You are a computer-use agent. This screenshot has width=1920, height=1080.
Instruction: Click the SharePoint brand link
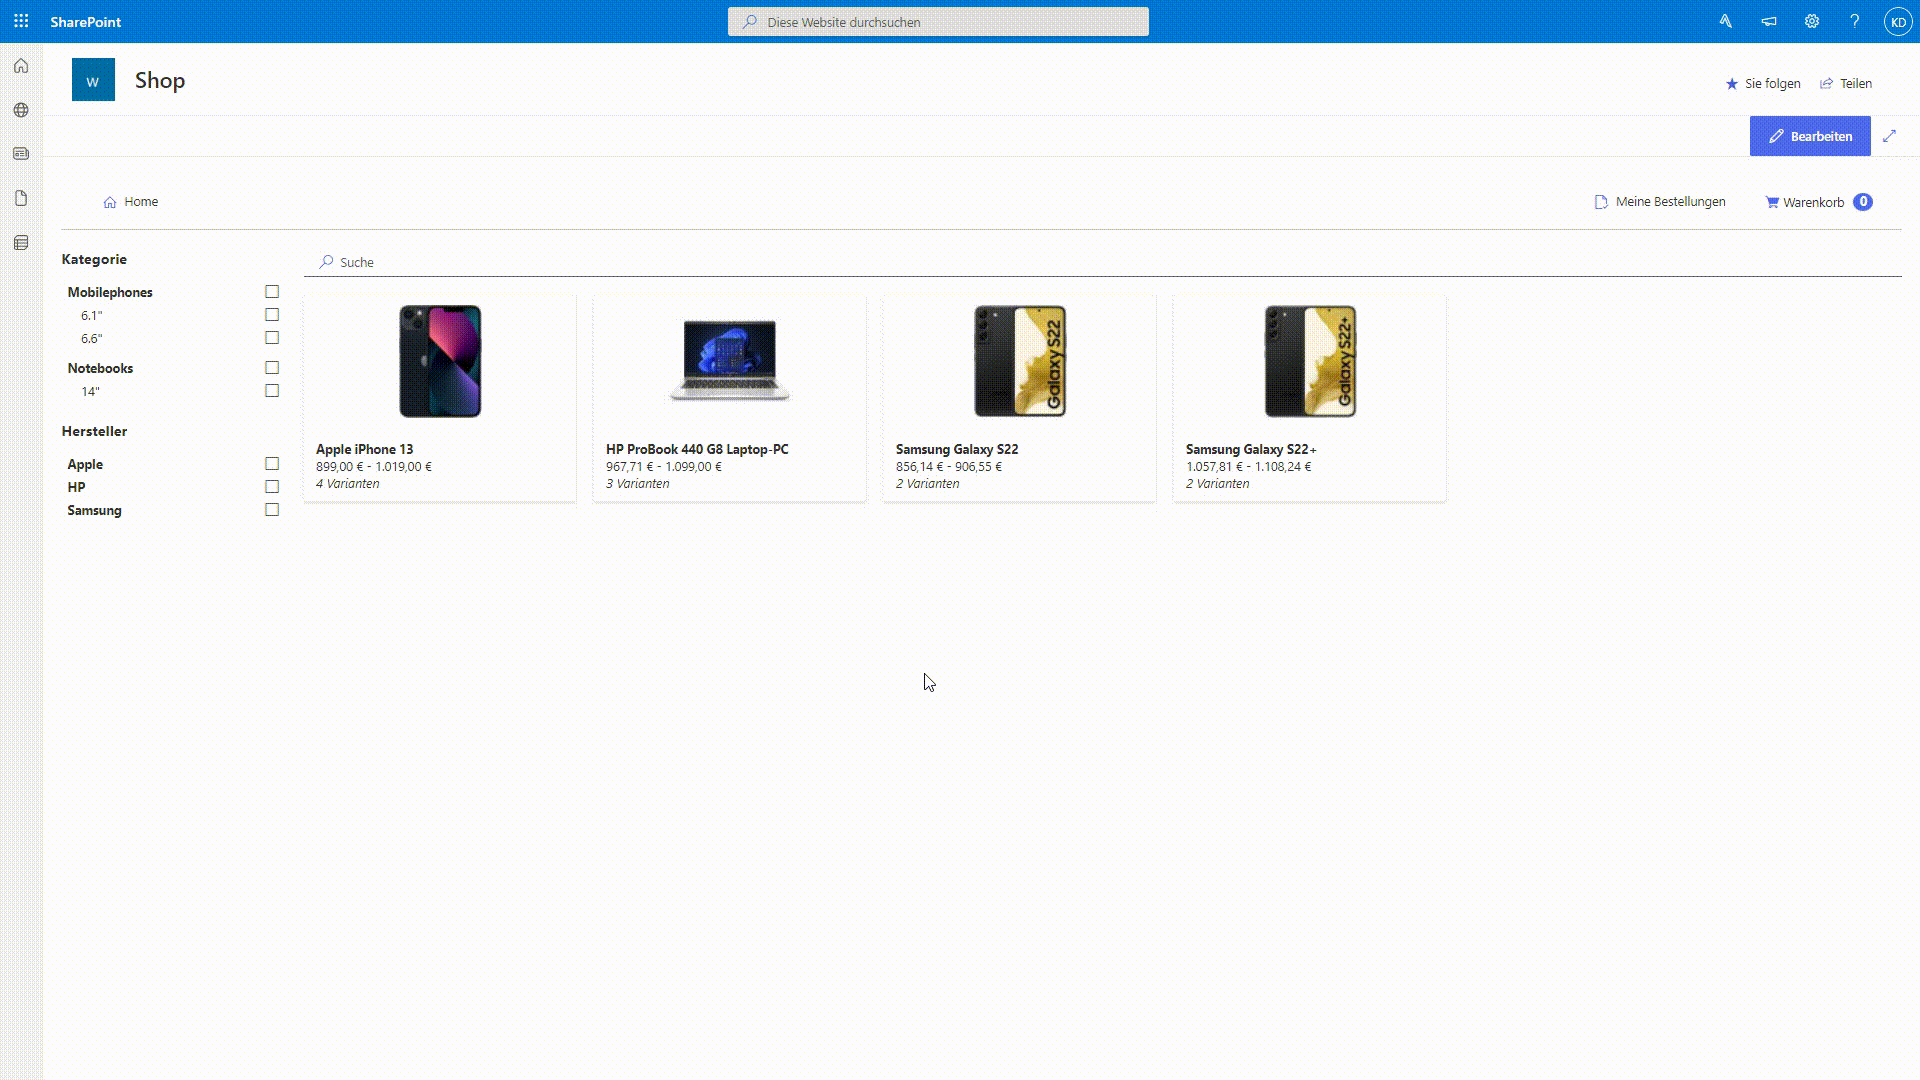86,21
